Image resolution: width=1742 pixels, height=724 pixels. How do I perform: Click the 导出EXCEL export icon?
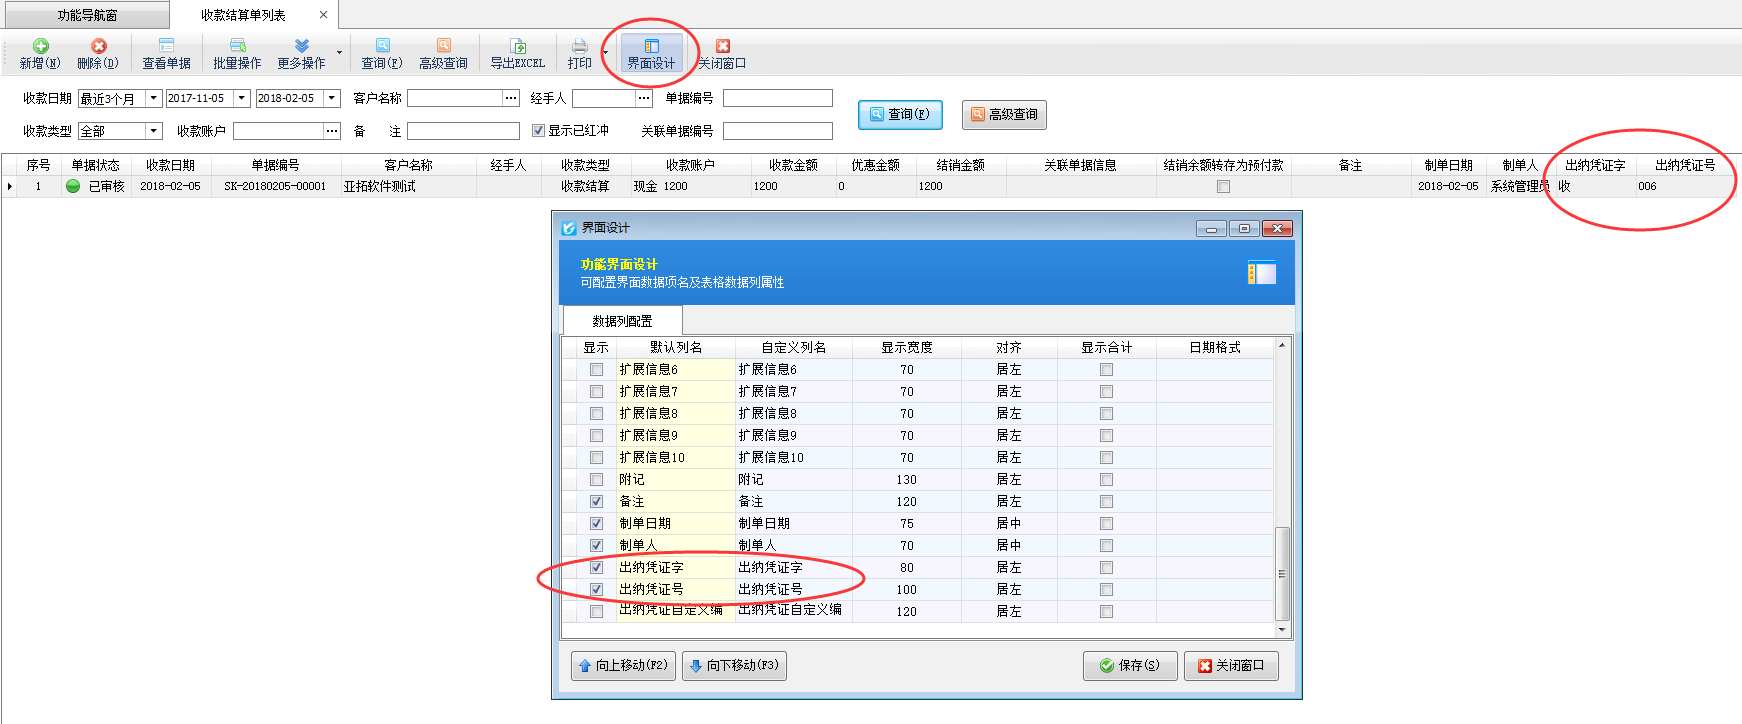click(517, 46)
